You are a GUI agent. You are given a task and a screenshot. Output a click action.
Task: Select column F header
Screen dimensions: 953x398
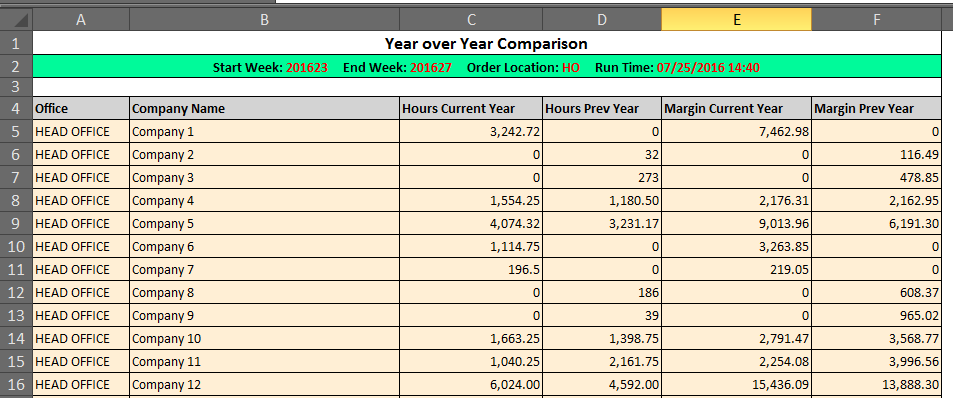876,19
